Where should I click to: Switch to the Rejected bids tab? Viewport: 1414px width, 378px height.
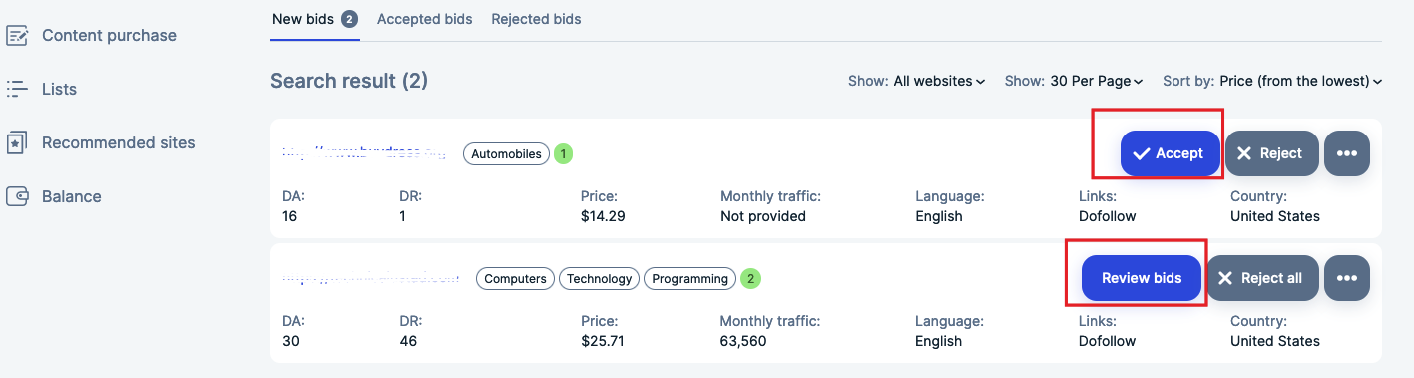[536, 19]
